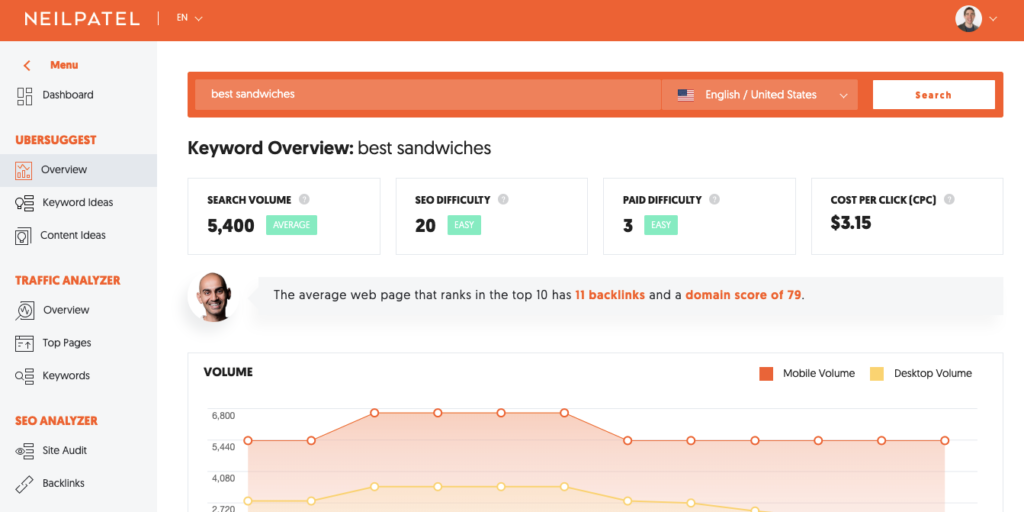Click Paid Difficulty help icon

pyautogui.click(x=714, y=200)
